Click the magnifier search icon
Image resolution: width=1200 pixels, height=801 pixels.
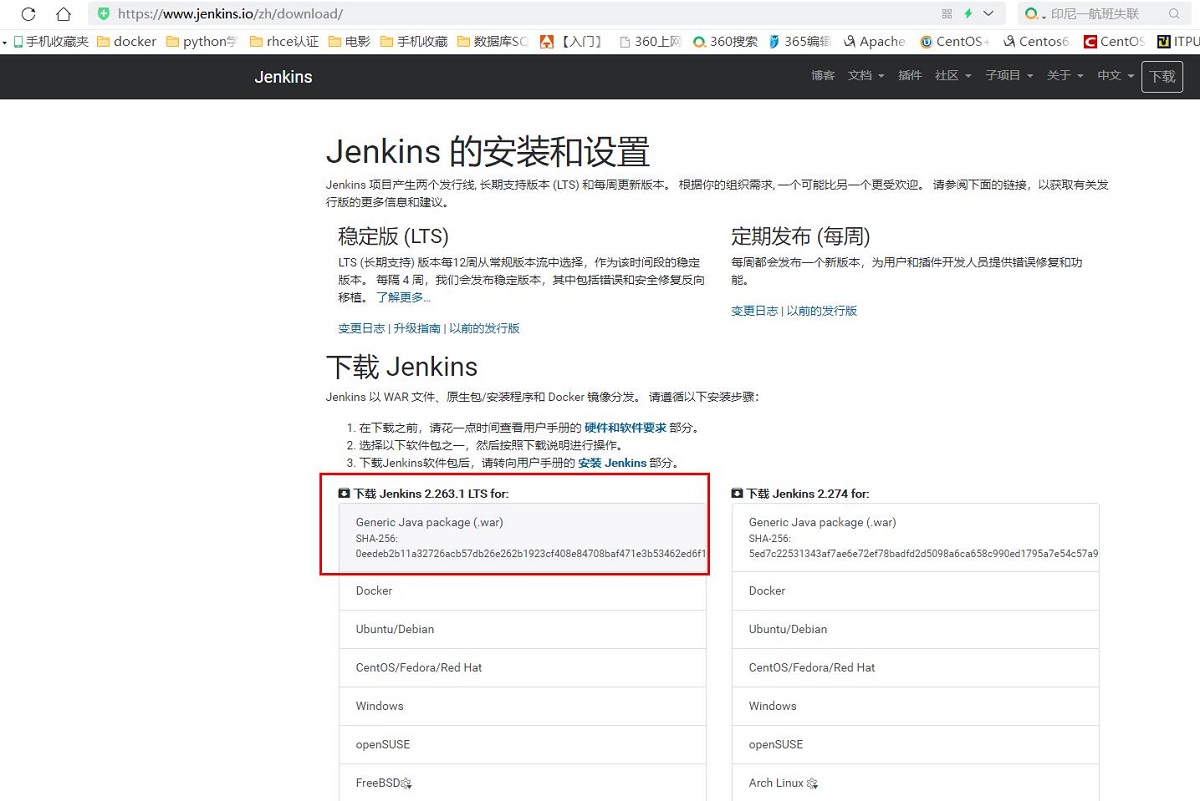tap(1174, 14)
